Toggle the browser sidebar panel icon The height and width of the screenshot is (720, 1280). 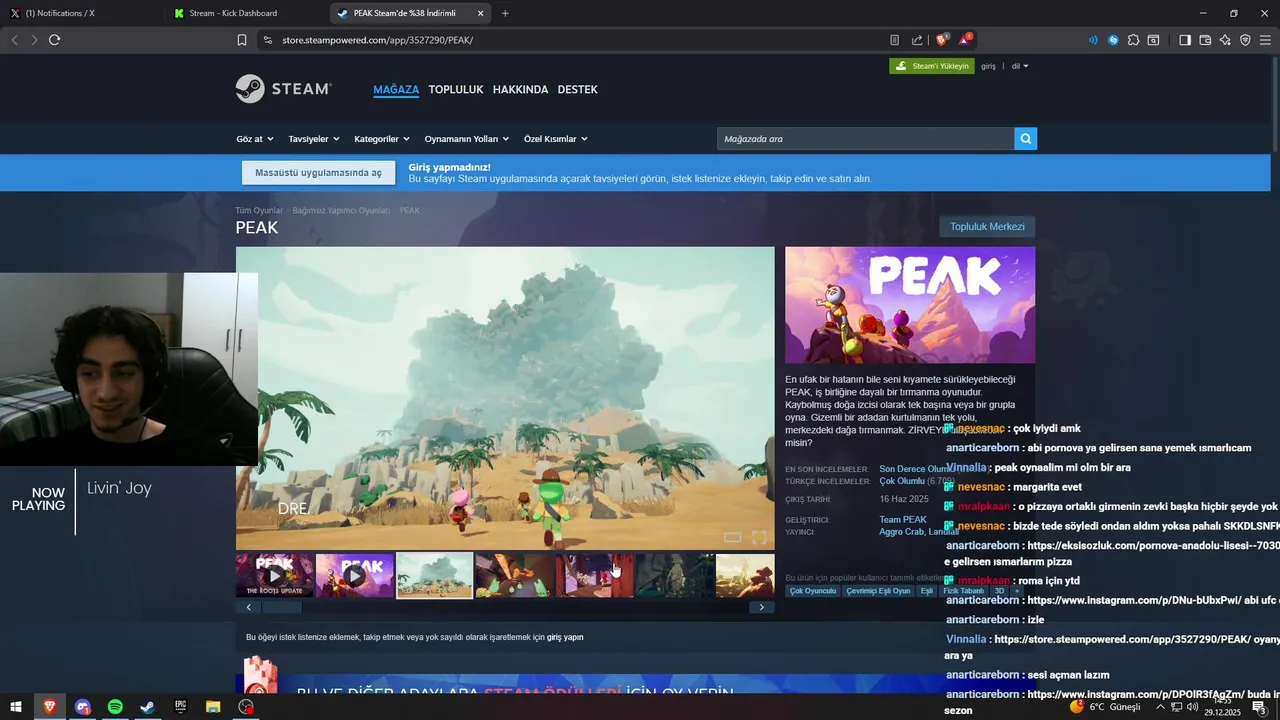coord(1185,40)
